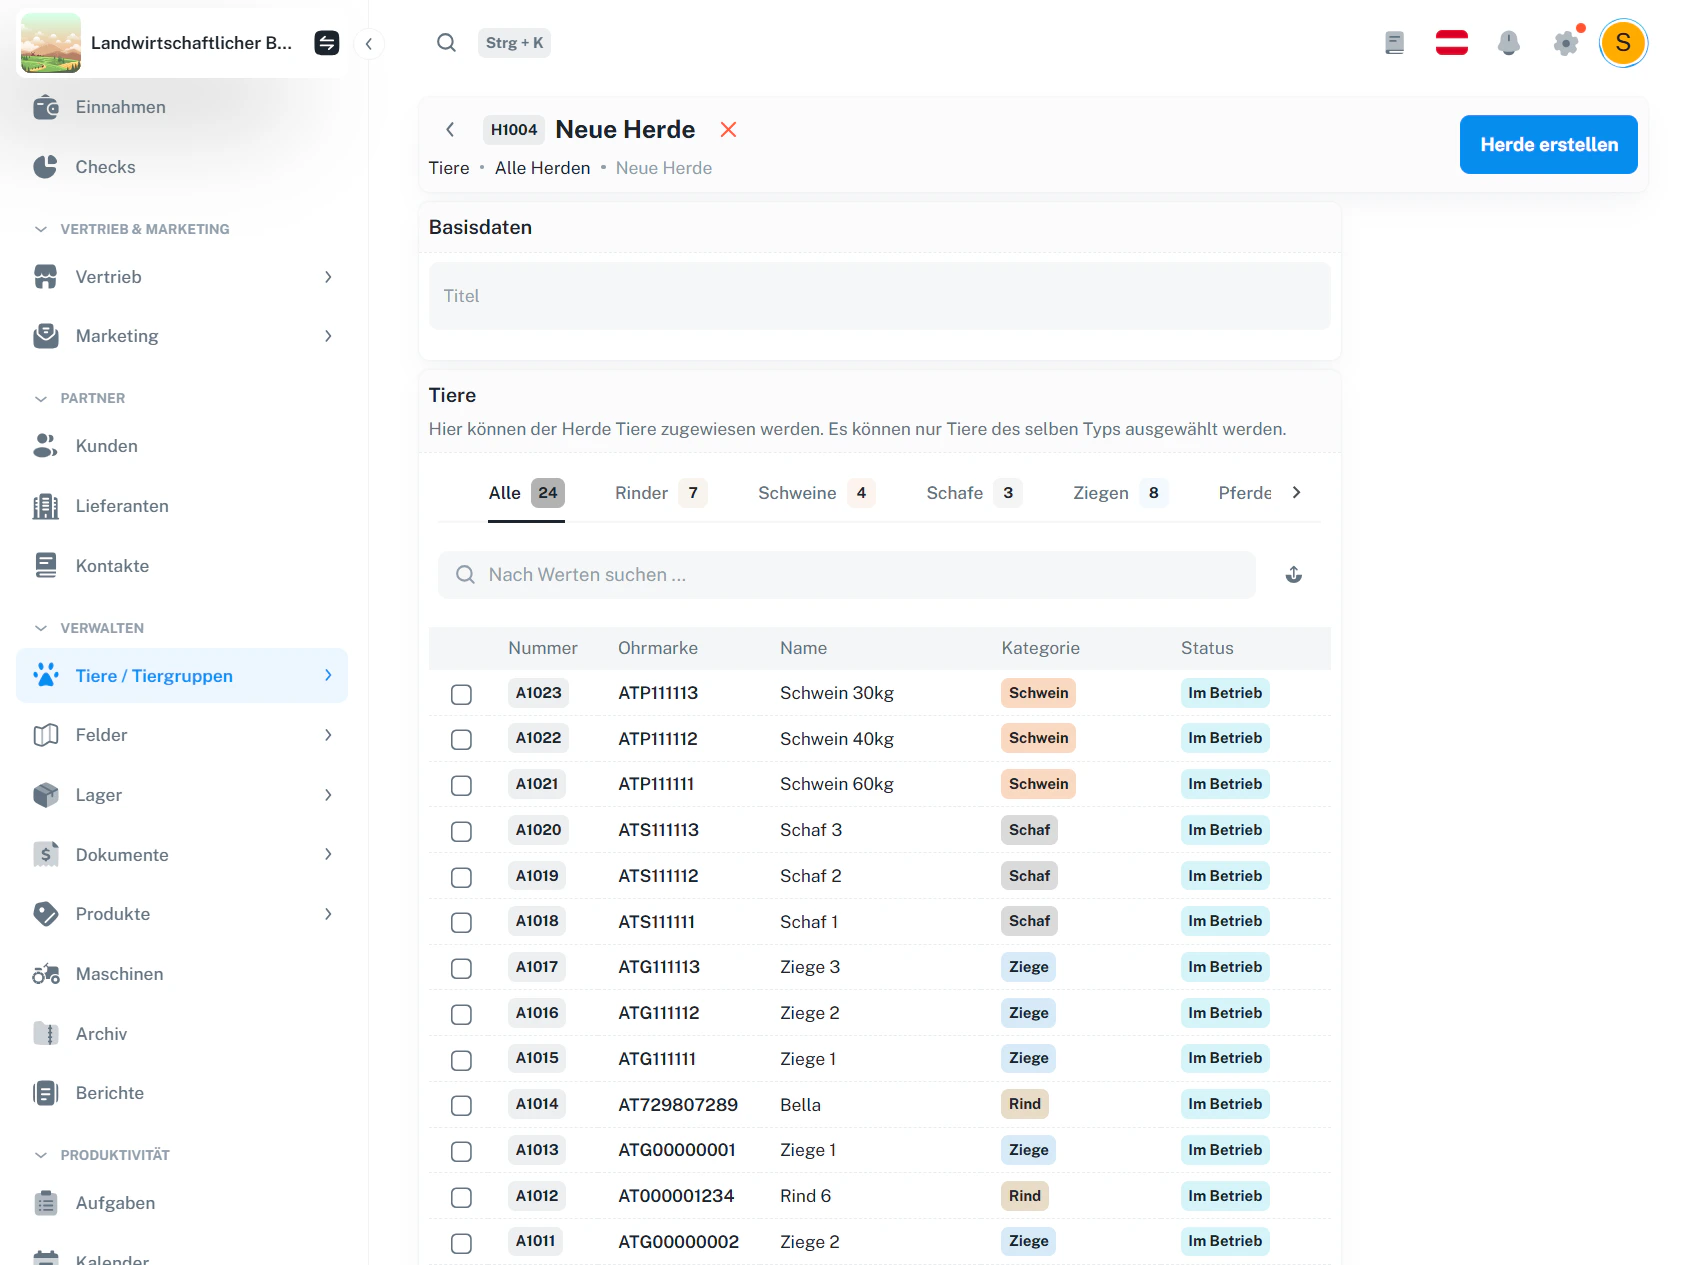This screenshot has height=1265, width=1686.
Task: Click the Titel input field
Action: tap(880, 296)
